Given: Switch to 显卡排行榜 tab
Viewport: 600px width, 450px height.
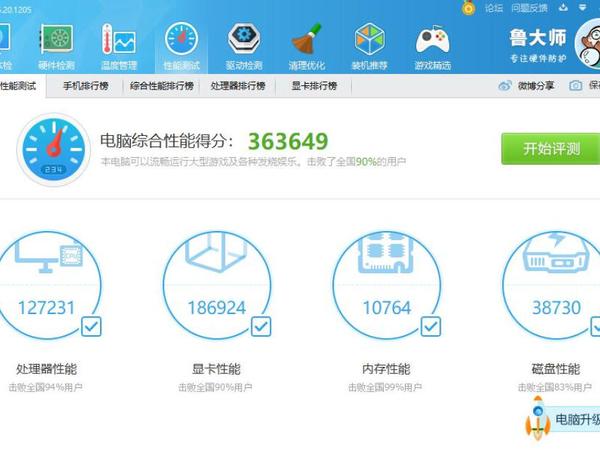Looking at the screenshot, I should [x=314, y=86].
